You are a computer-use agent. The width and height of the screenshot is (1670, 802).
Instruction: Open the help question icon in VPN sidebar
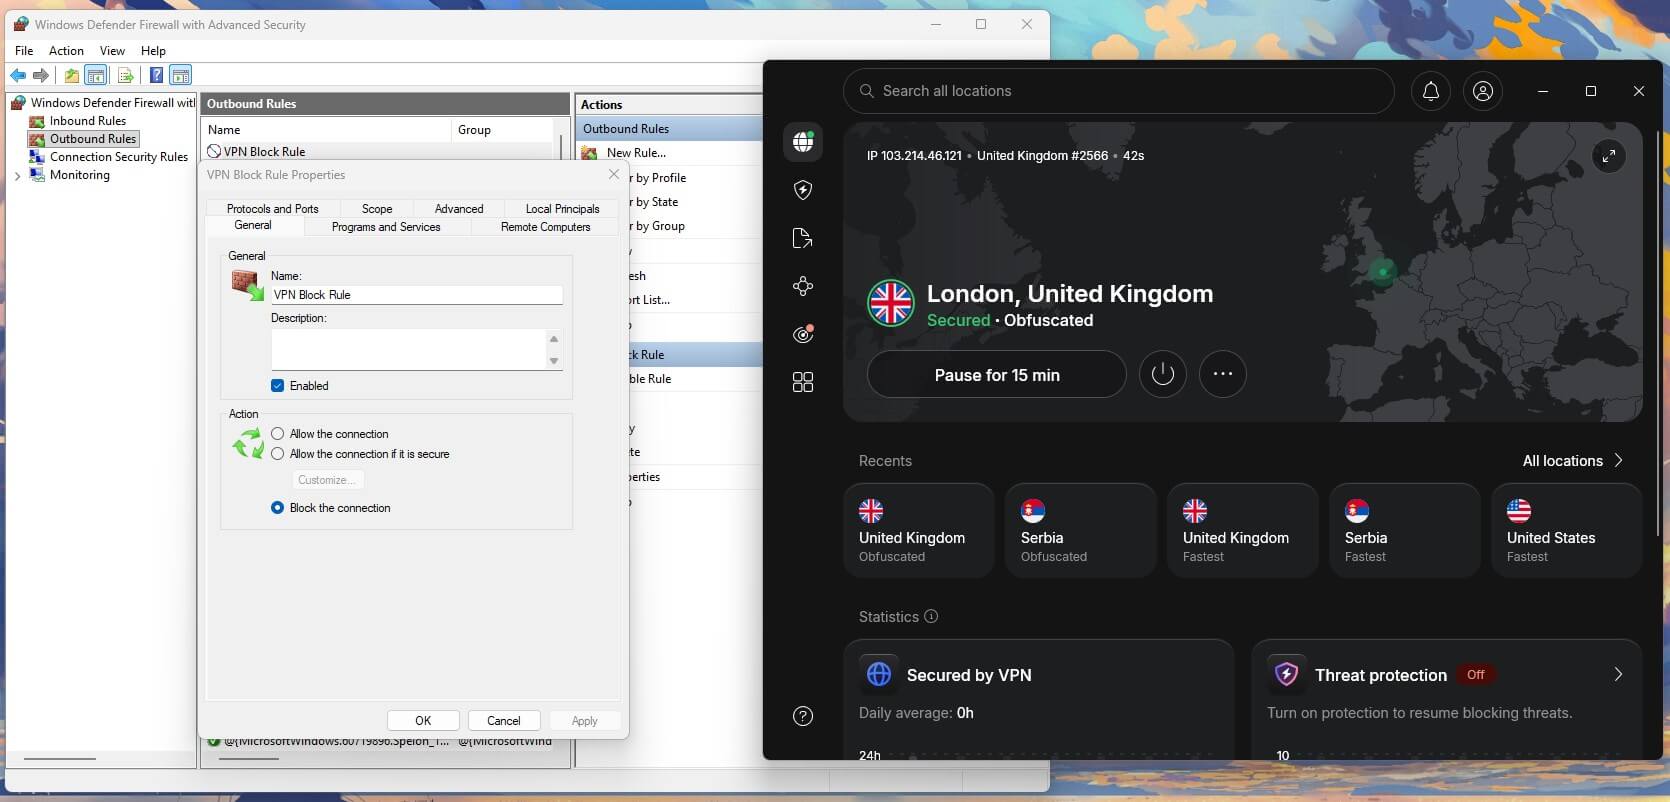coord(803,716)
